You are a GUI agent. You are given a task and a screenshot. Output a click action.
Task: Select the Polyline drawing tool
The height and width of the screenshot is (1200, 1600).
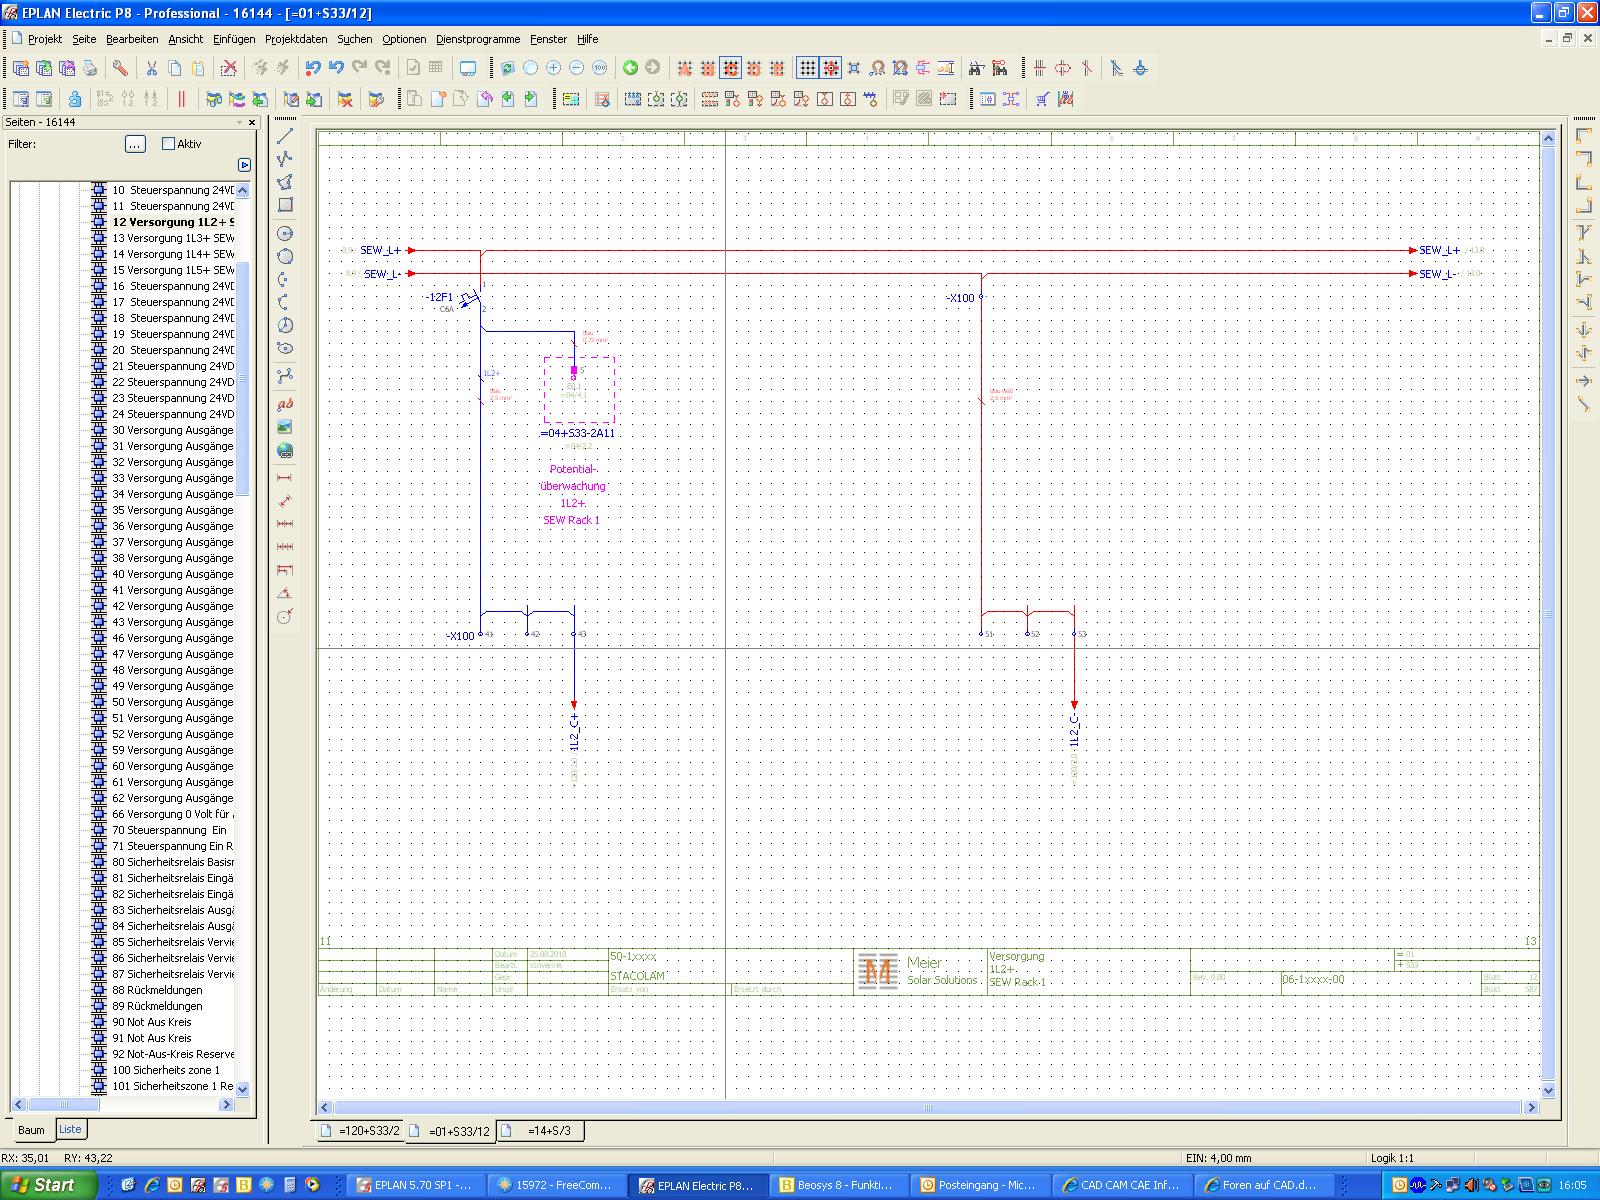point(285,158)
